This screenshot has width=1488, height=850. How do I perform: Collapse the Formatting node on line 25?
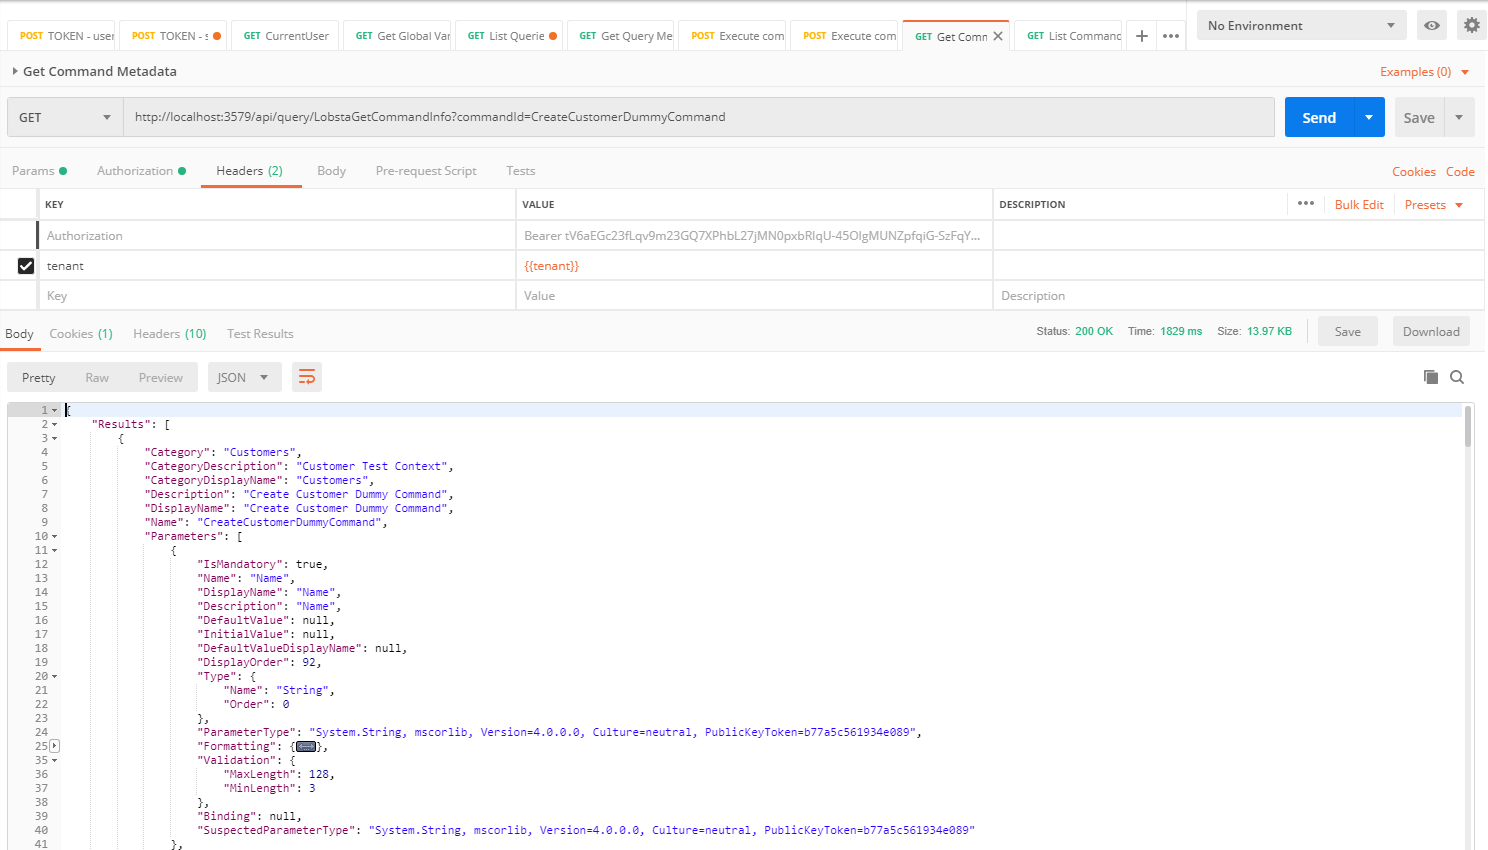coord(55,746)
